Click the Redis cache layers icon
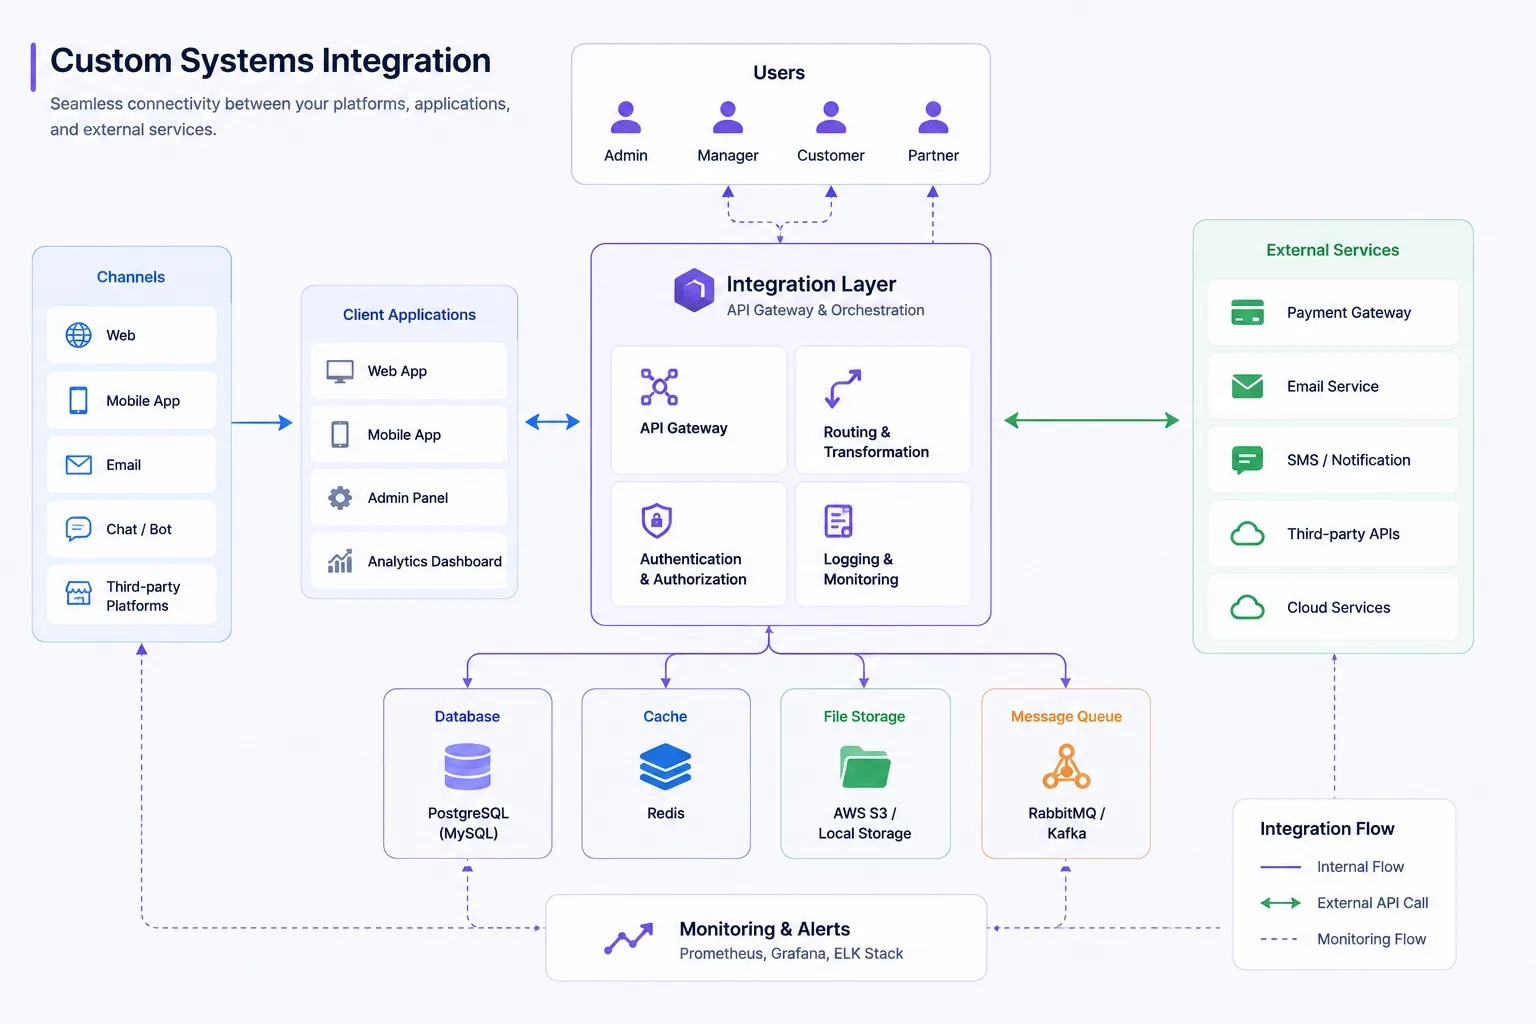This screenshot has height=1024, width=1536. click(x=665, y=767)
